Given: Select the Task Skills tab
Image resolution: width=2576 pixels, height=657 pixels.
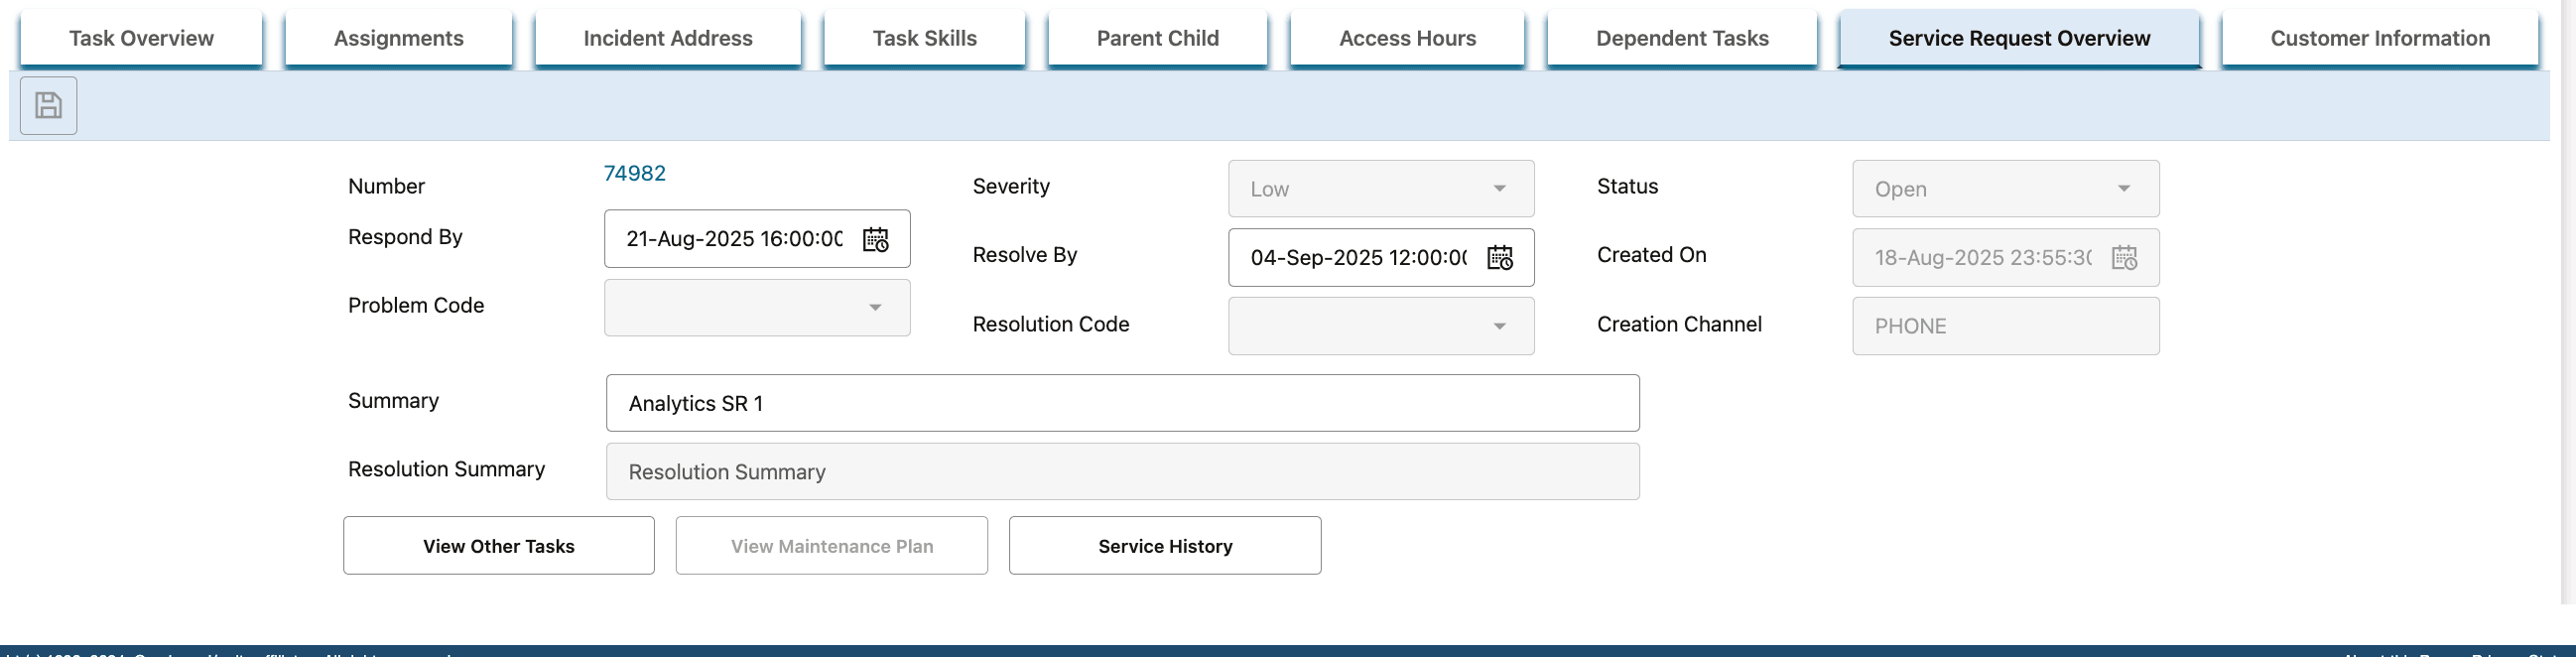Looking at the screenshot, I should click(x=924, y=39).
